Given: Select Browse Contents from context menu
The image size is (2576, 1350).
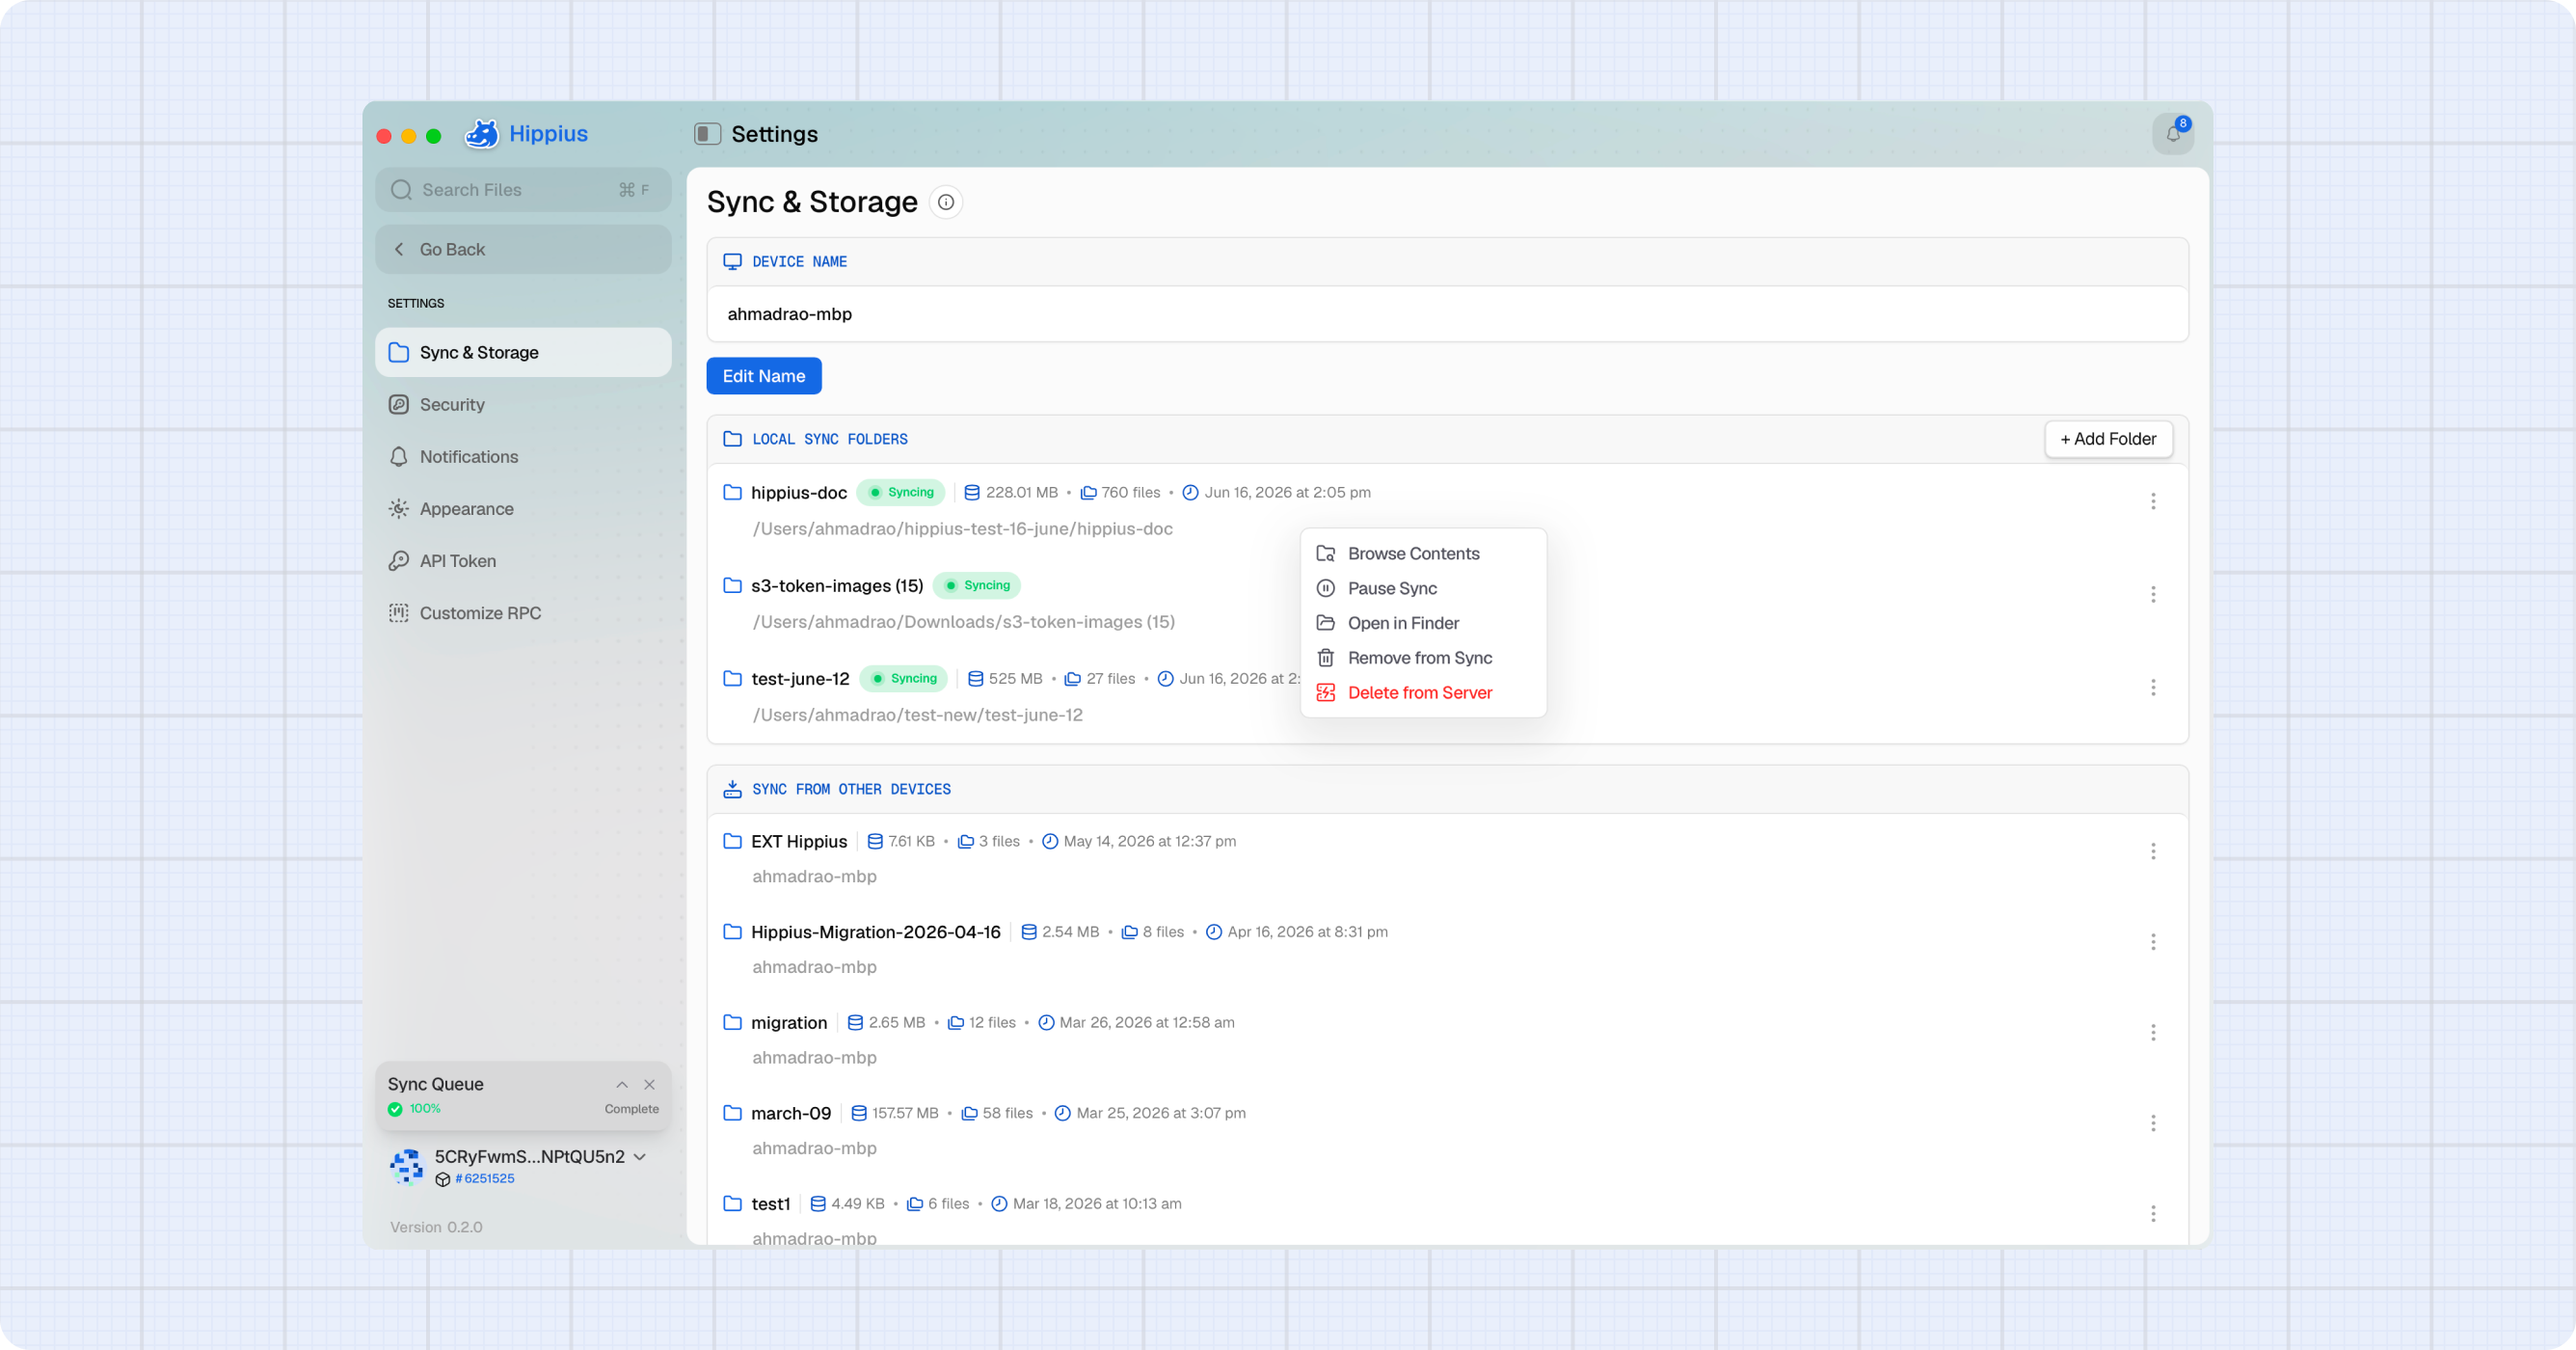Looking at the screenshot, I should (x=1423, y=553).
